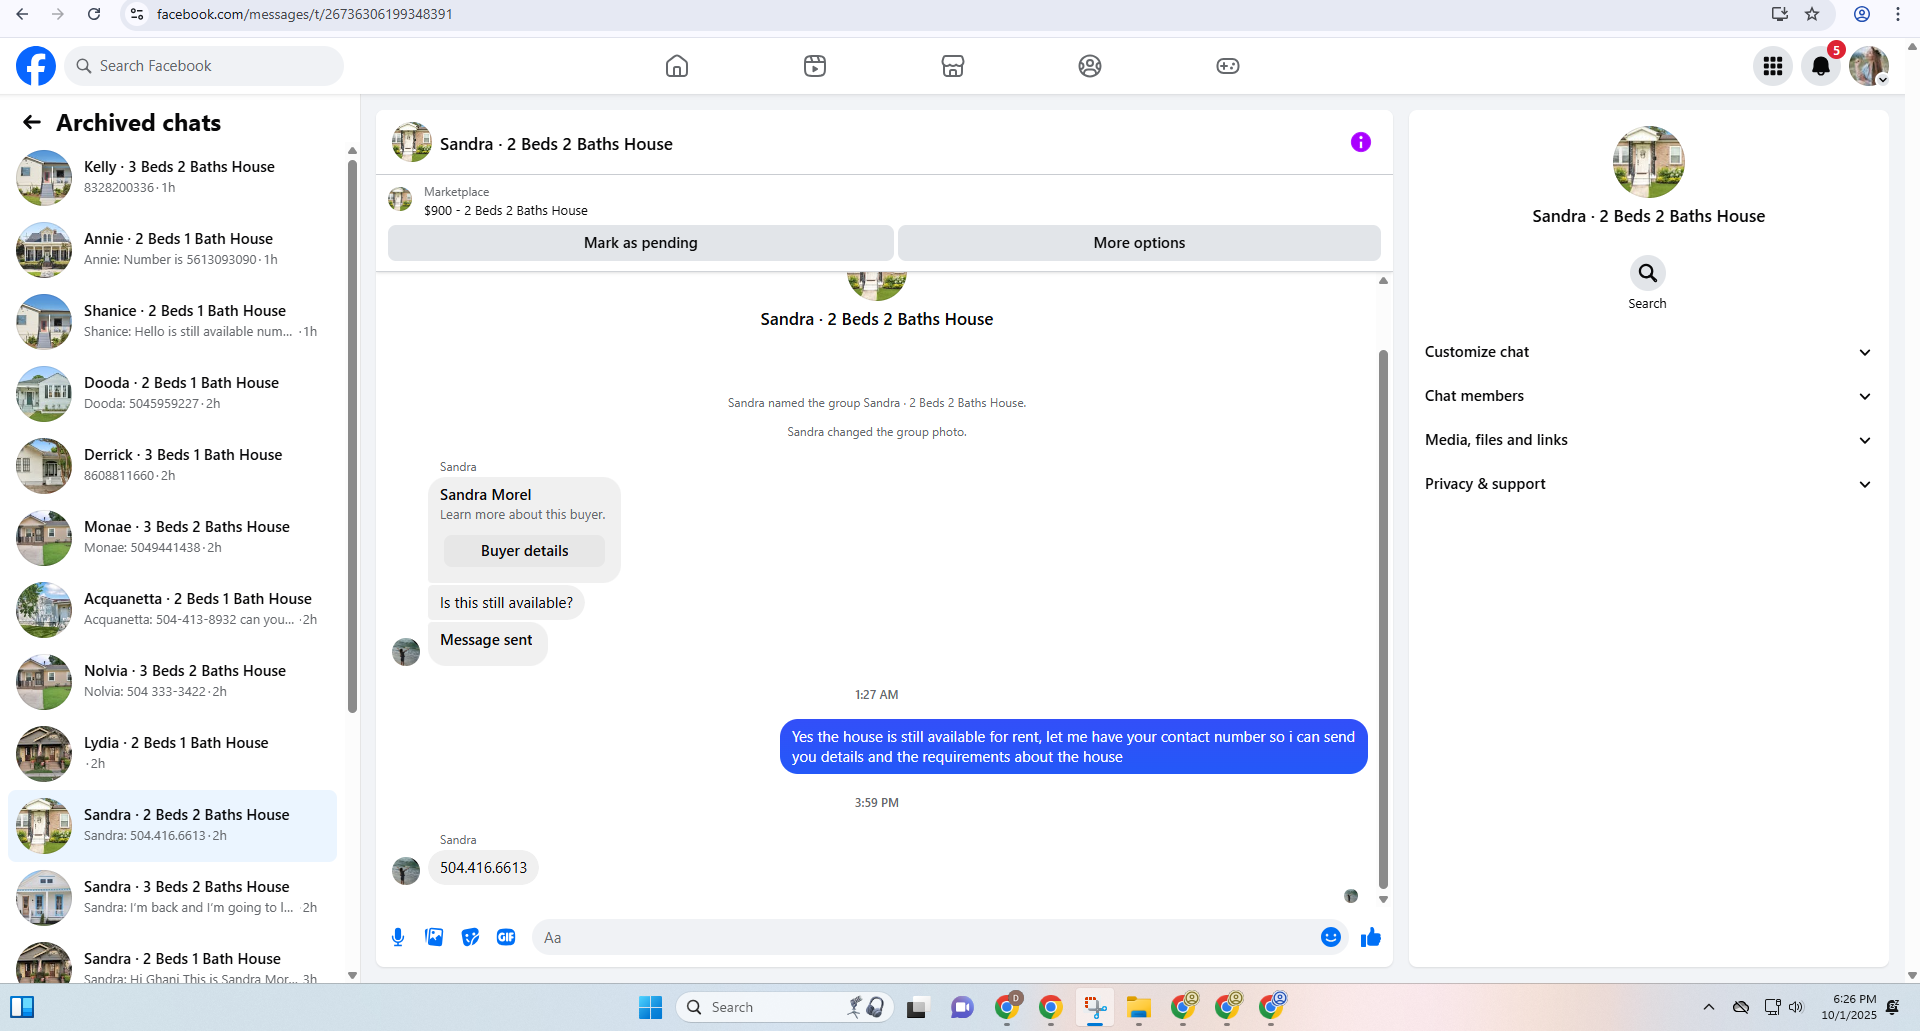Open Chrome profile icon in toolbar

[1862, 14]
